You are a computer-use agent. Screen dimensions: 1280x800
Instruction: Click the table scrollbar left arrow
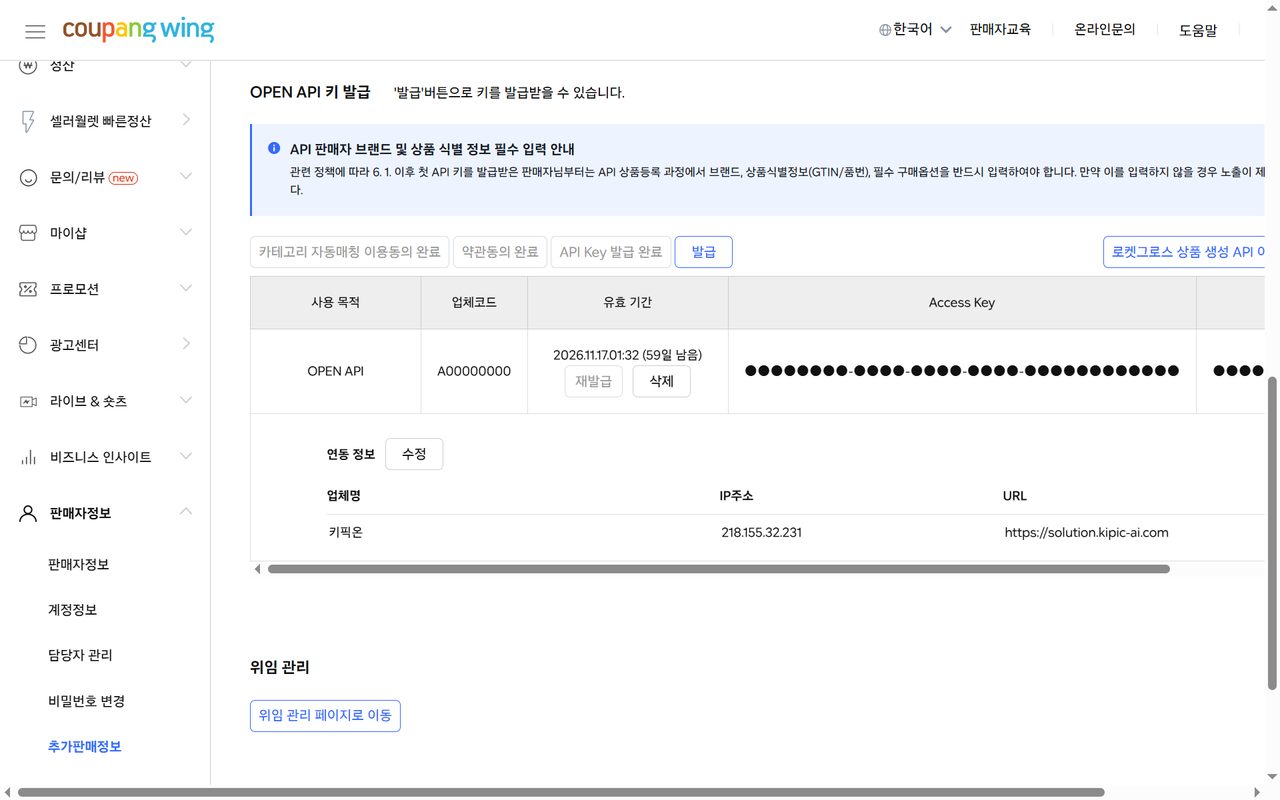click(258, 569)
